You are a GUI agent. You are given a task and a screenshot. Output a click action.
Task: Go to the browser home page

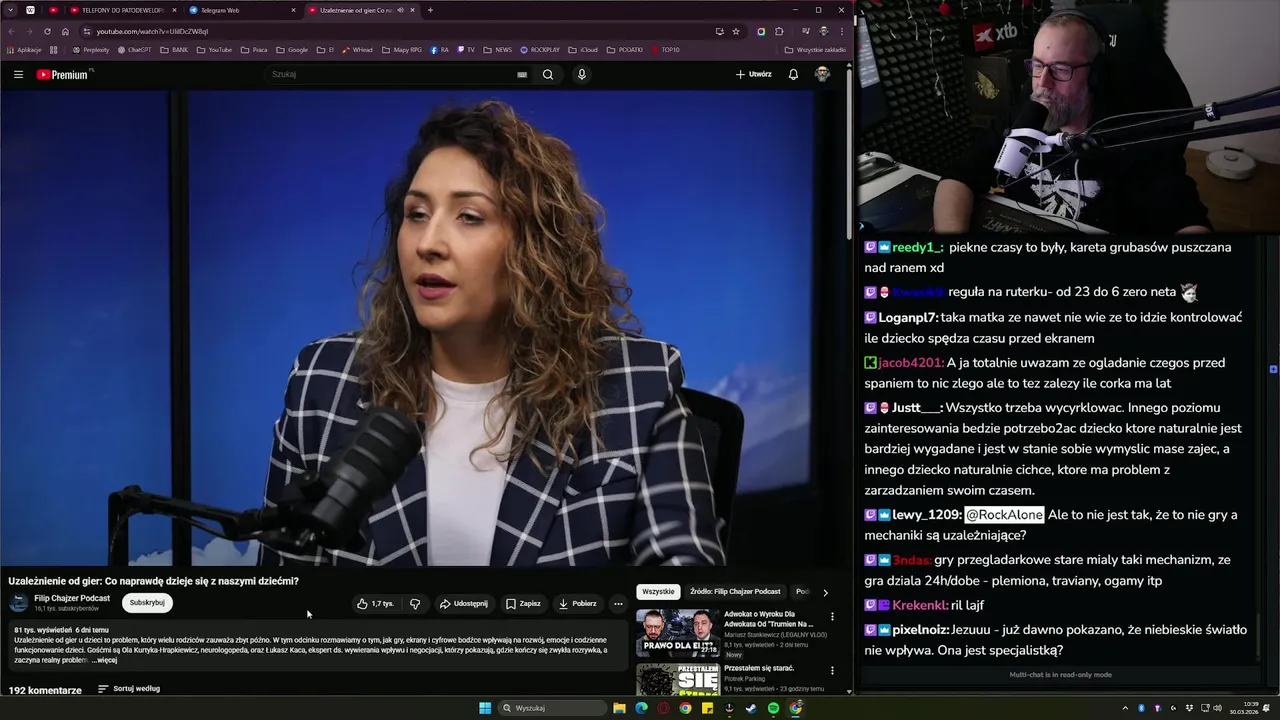coord(65,31)
